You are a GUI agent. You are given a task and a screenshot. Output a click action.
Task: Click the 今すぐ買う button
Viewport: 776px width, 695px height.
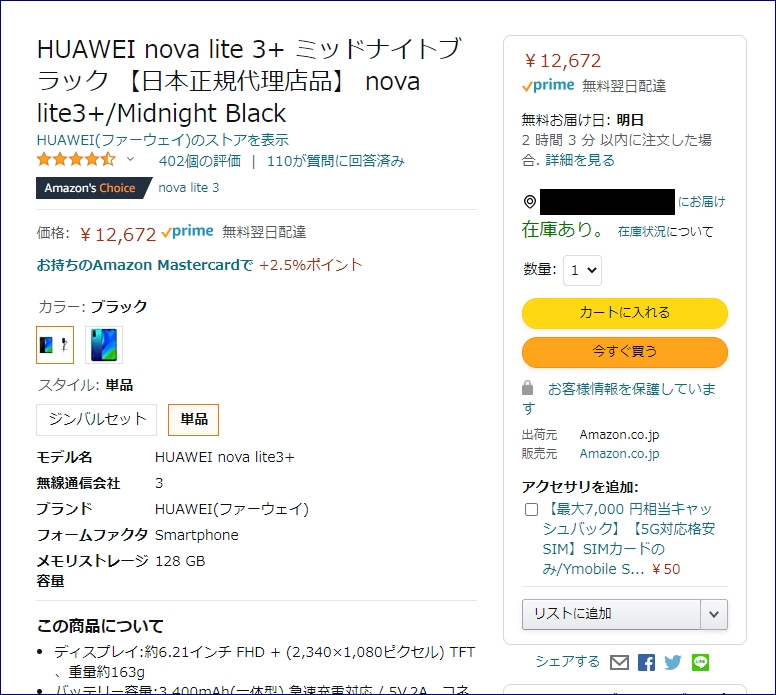pyautogui.click(x=624, y=352)
